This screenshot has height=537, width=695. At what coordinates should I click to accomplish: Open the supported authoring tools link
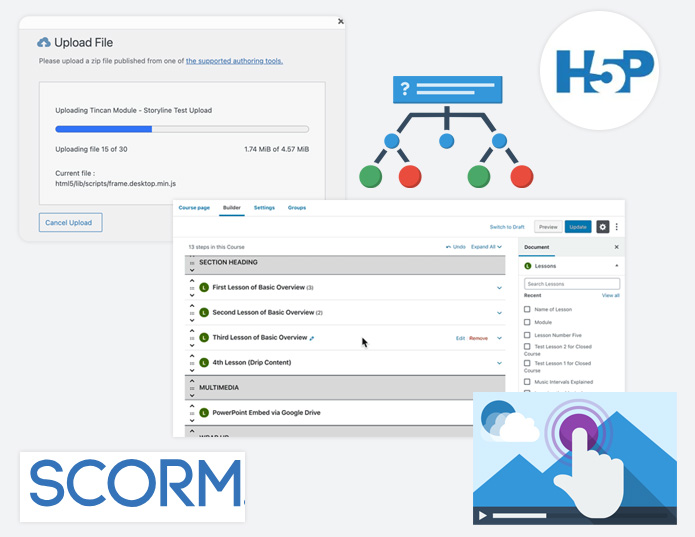click(x=234, y=61)
